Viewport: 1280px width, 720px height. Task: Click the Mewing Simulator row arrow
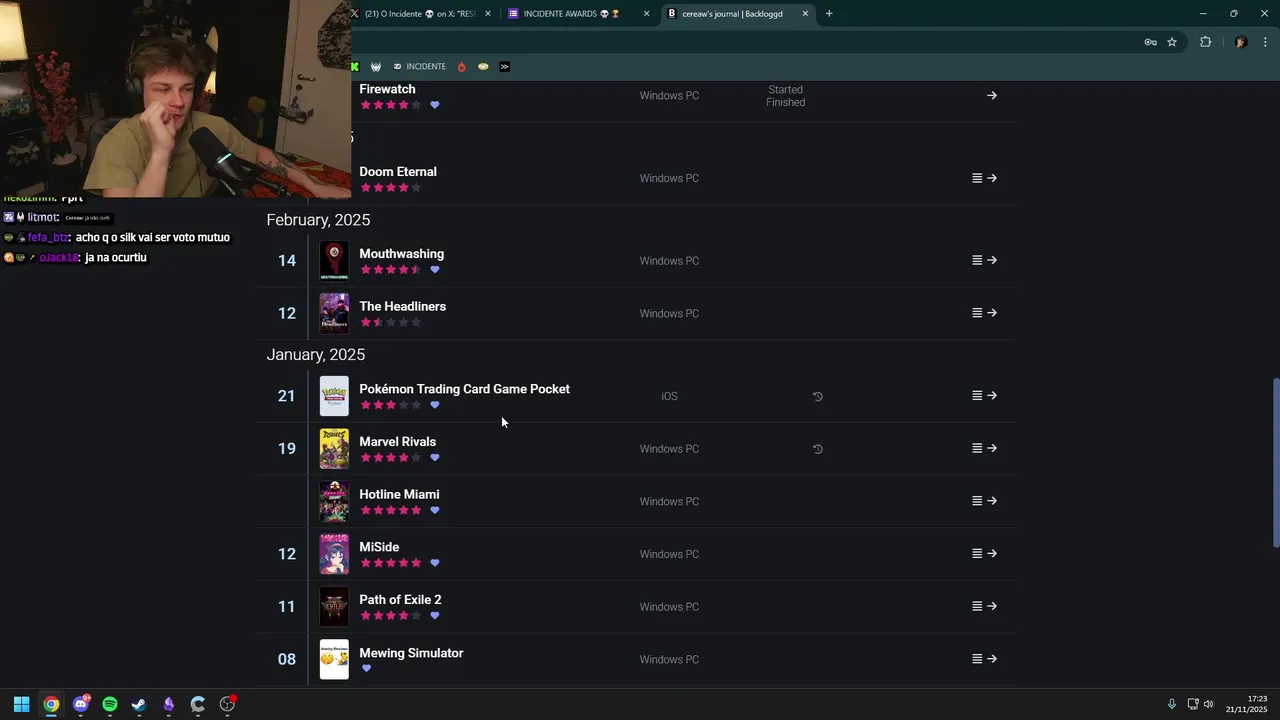[992, 659]
